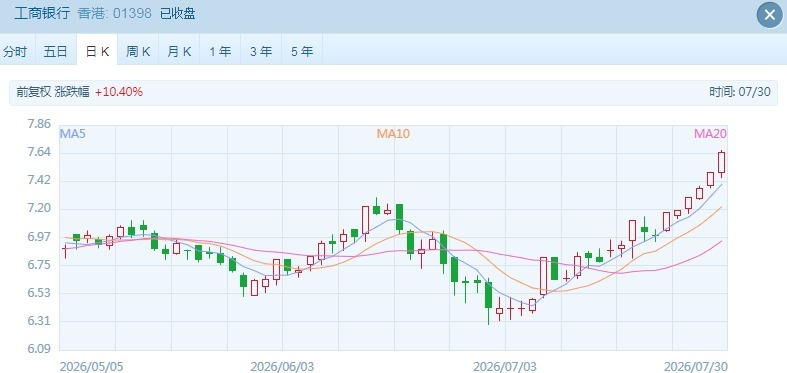
Task: Click the 2026/06/03 date axis label
Action: [282, 366]
